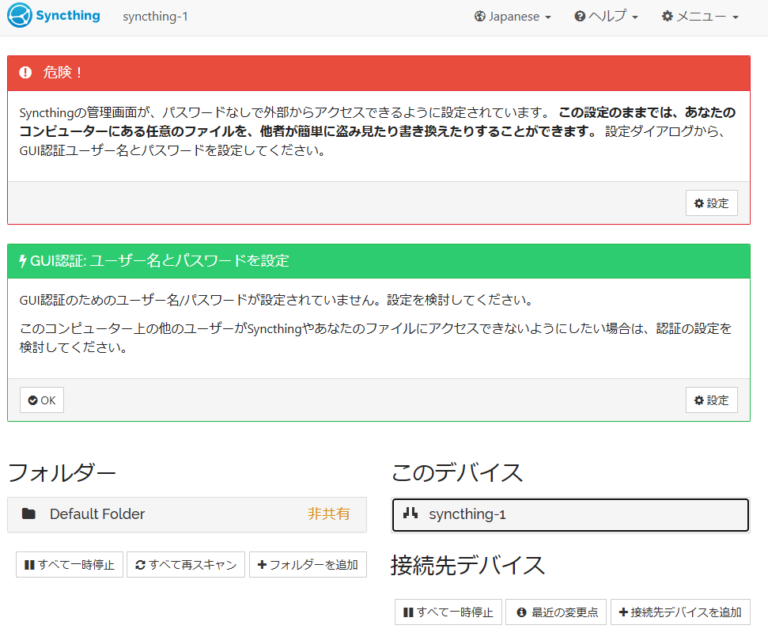Screen dimensions: 768x629
Task: Click the 危険！ danger heading text
Action: click(62, 73)
